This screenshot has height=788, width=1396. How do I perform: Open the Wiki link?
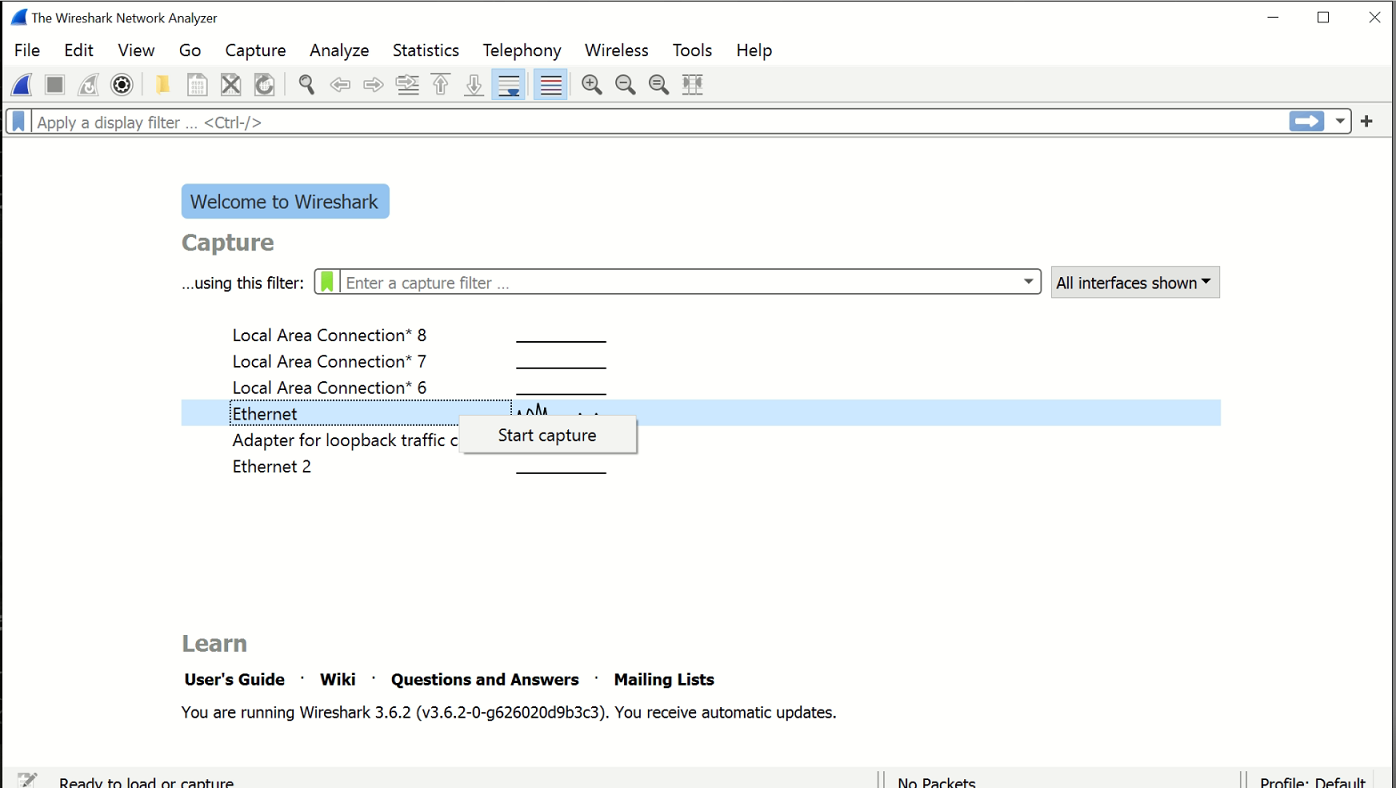tap(338, 679)
